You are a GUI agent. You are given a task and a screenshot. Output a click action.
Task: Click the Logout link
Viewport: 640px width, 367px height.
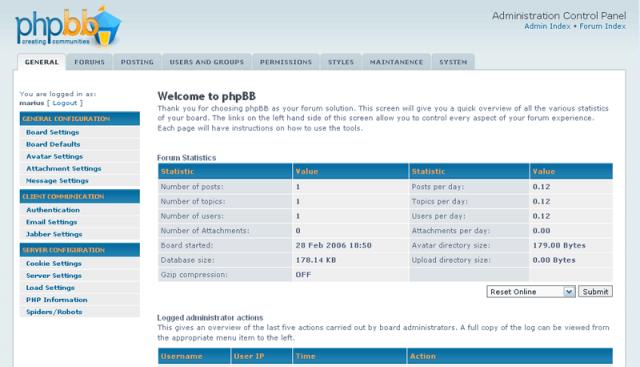[x=64, y=103]
